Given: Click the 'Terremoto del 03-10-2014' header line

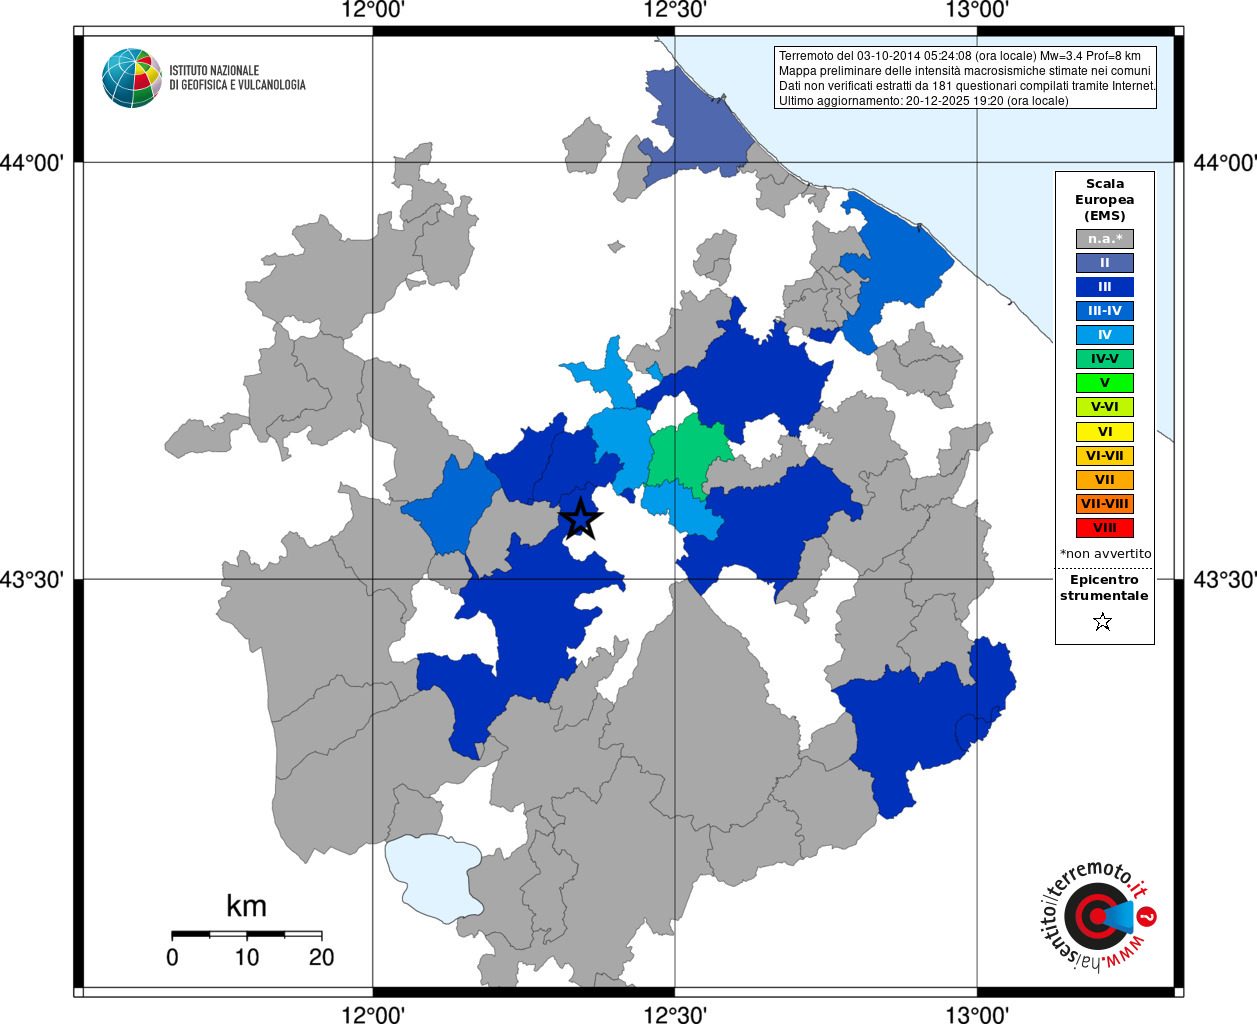Looking at the screenshot, I should (x=960, y=56).
